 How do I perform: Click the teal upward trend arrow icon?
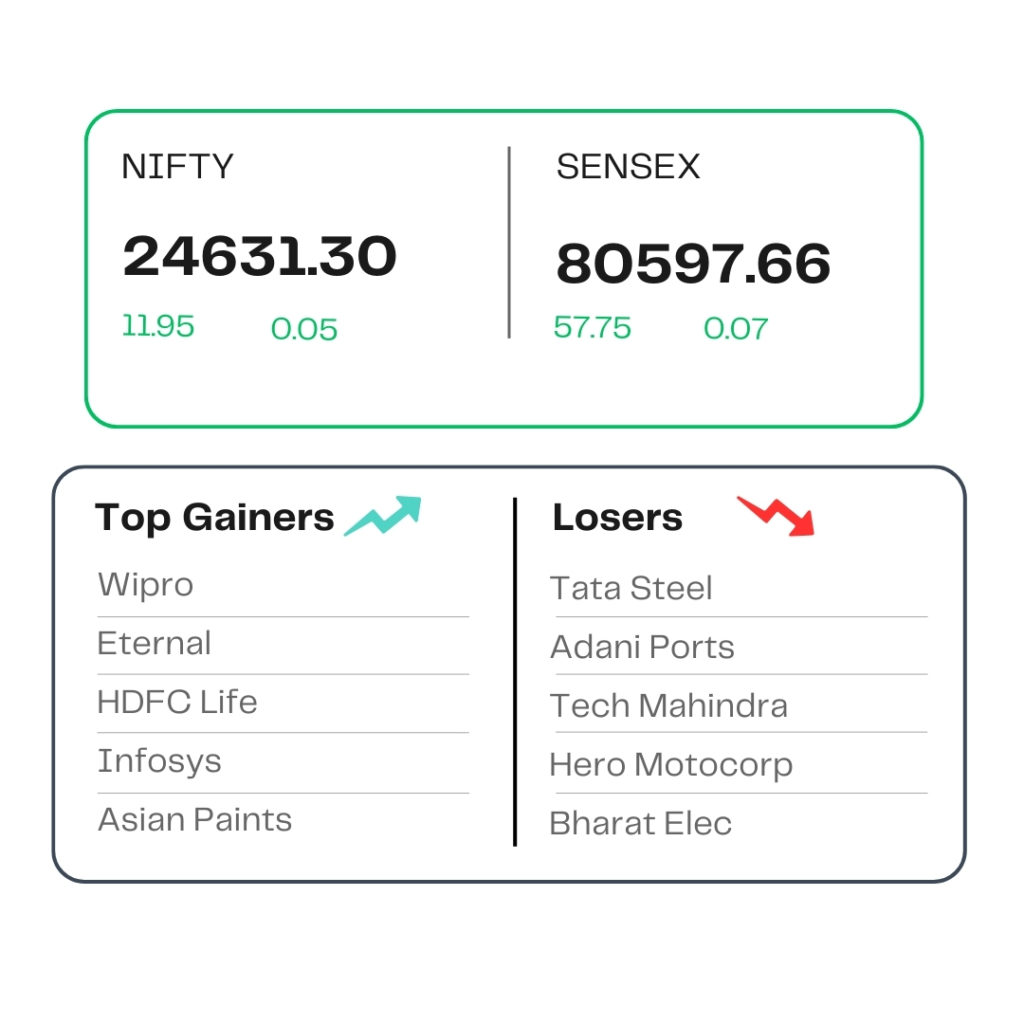coord(383,516)
